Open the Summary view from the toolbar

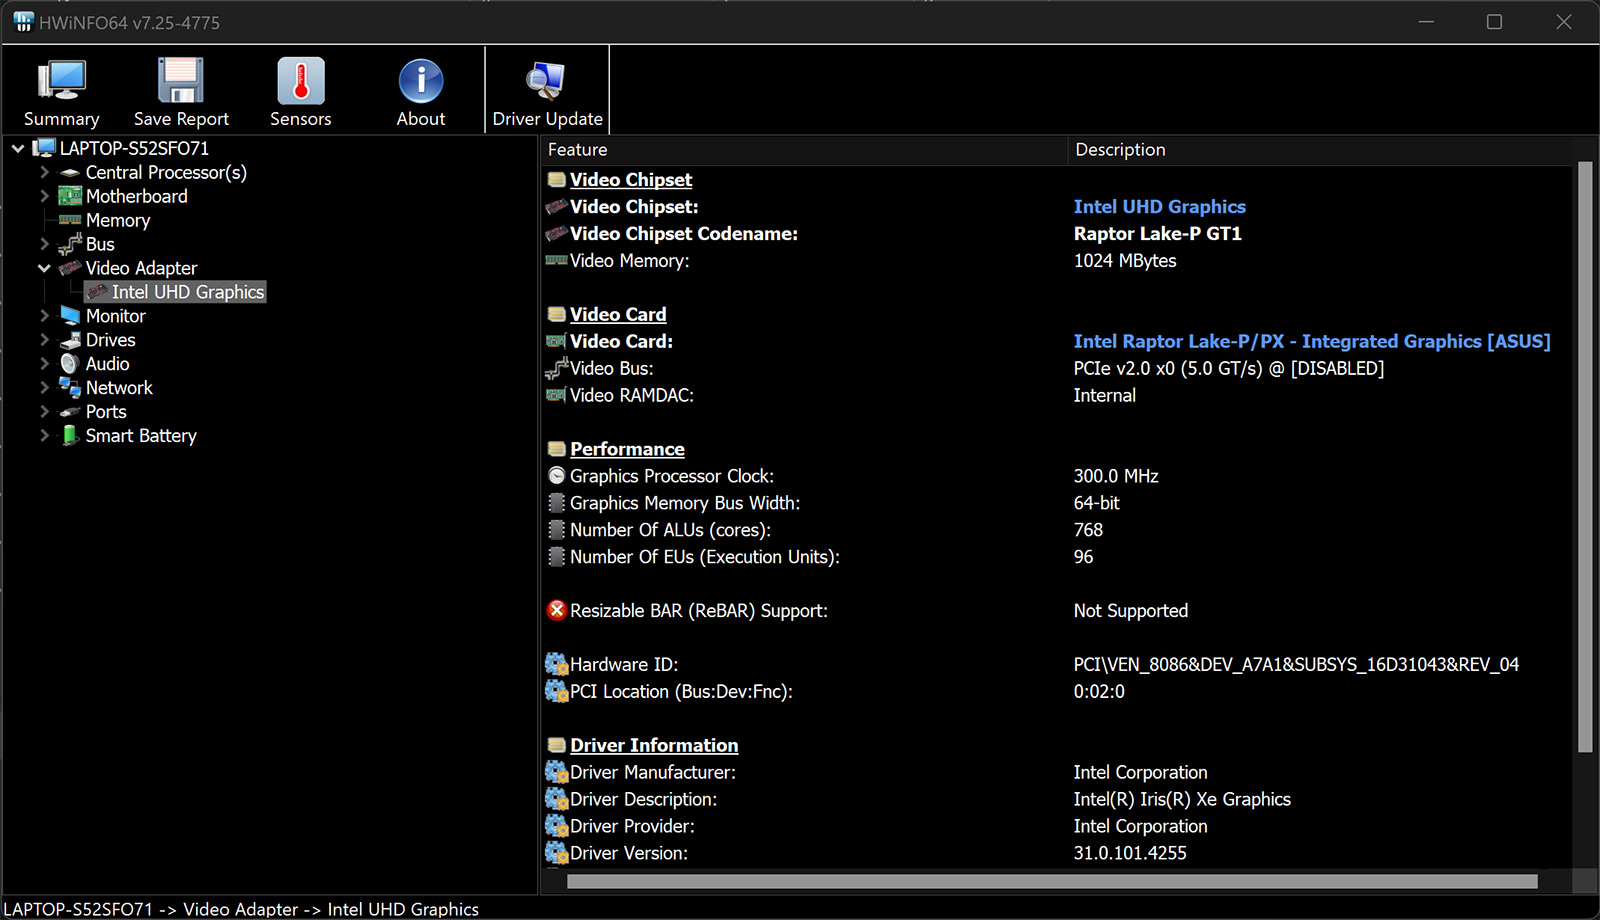pos(61,92)
